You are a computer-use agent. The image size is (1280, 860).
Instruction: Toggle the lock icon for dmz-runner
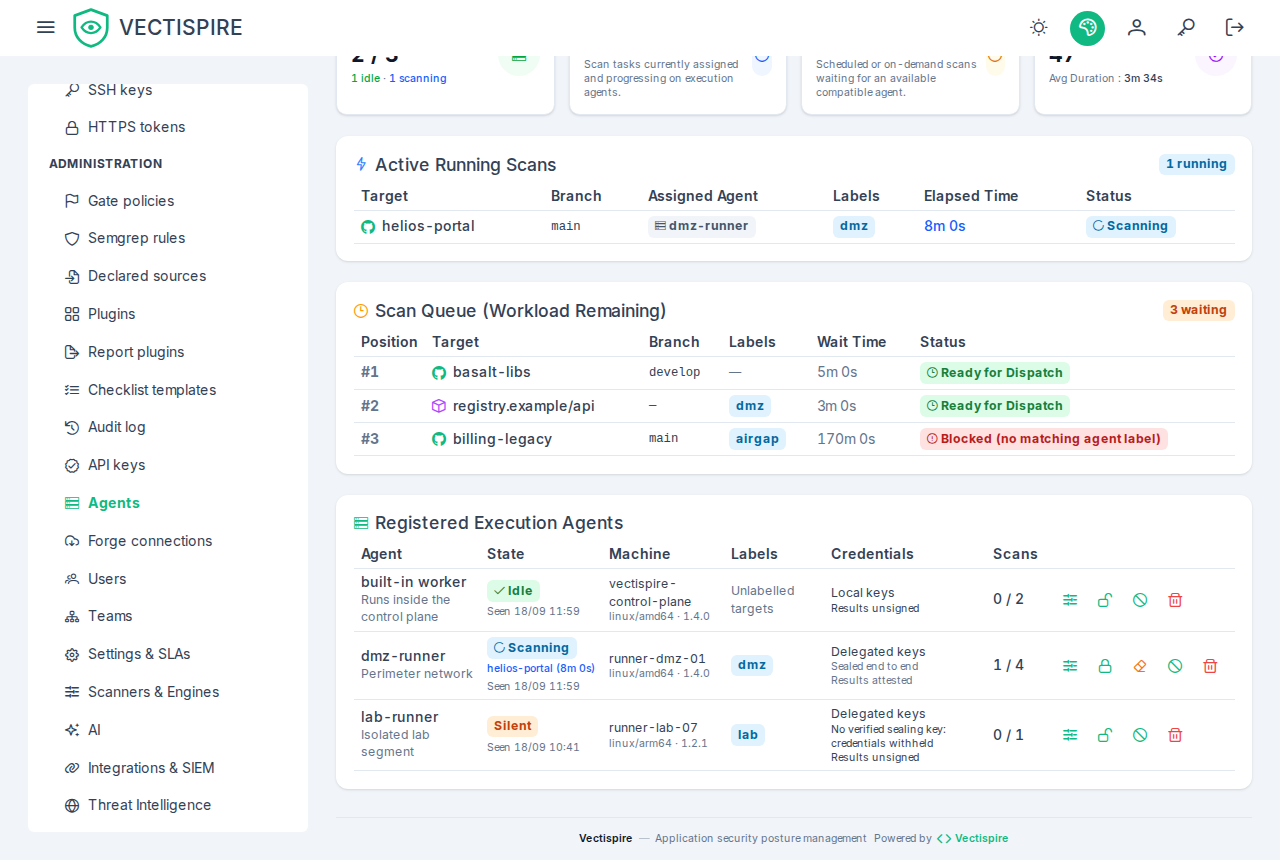1105,666
